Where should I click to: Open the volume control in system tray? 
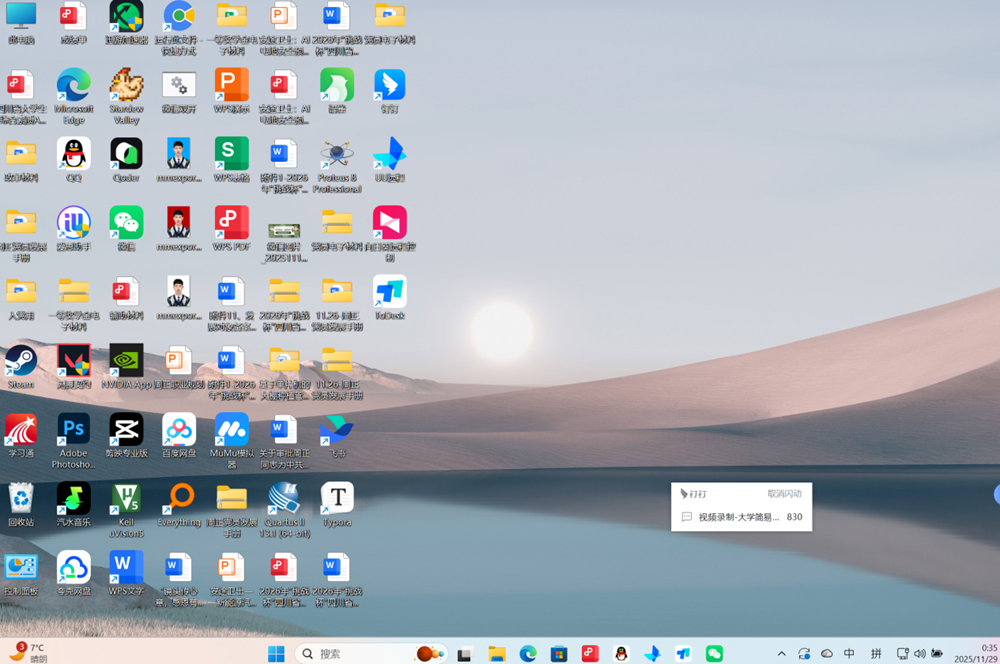[919, 654]
